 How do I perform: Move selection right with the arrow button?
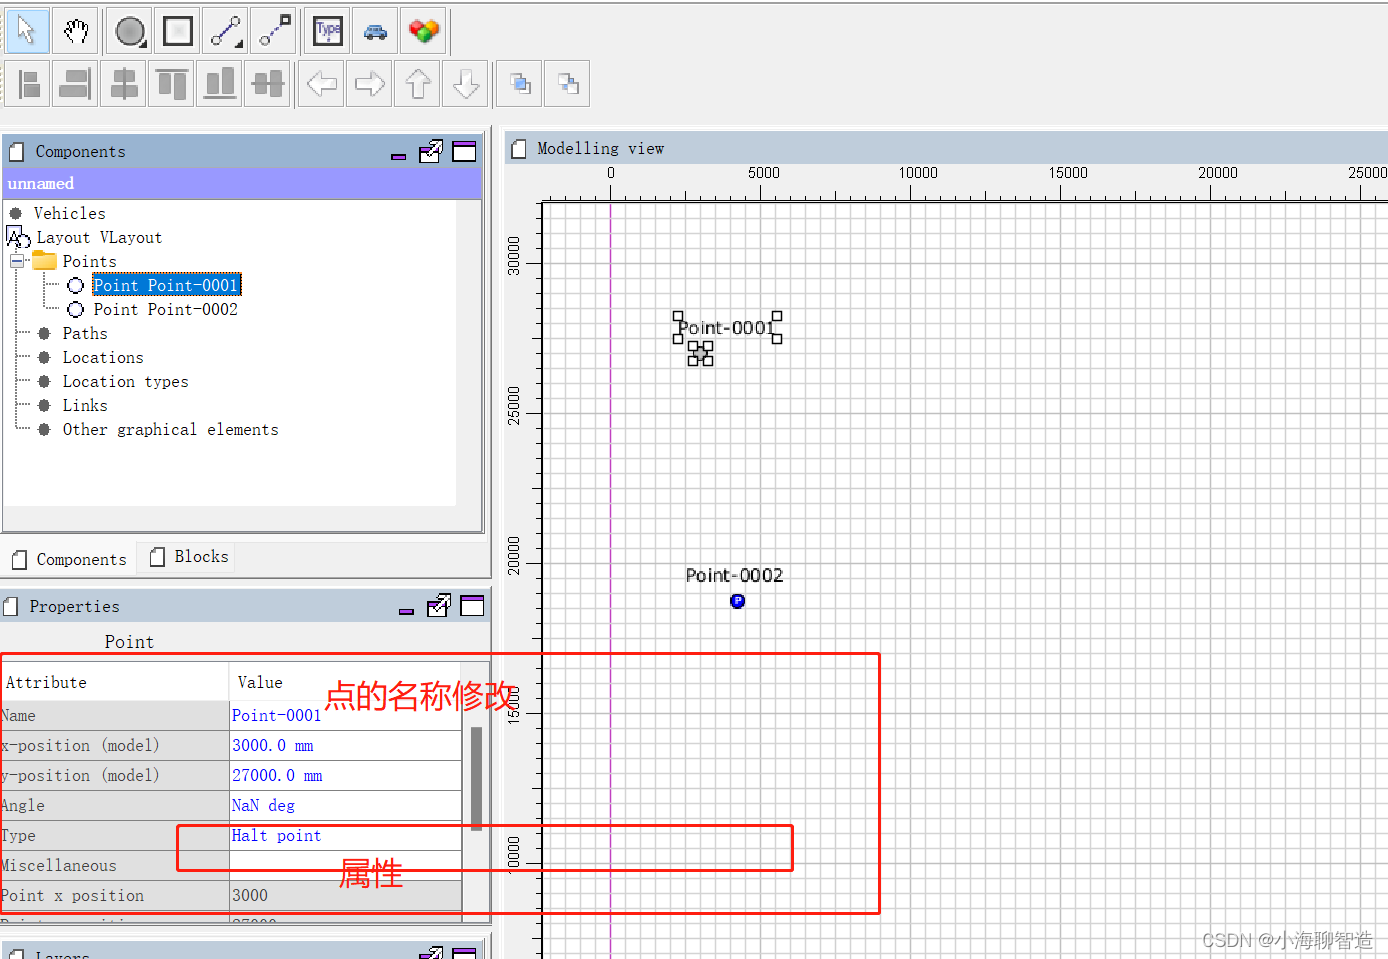tap(370, 83)
